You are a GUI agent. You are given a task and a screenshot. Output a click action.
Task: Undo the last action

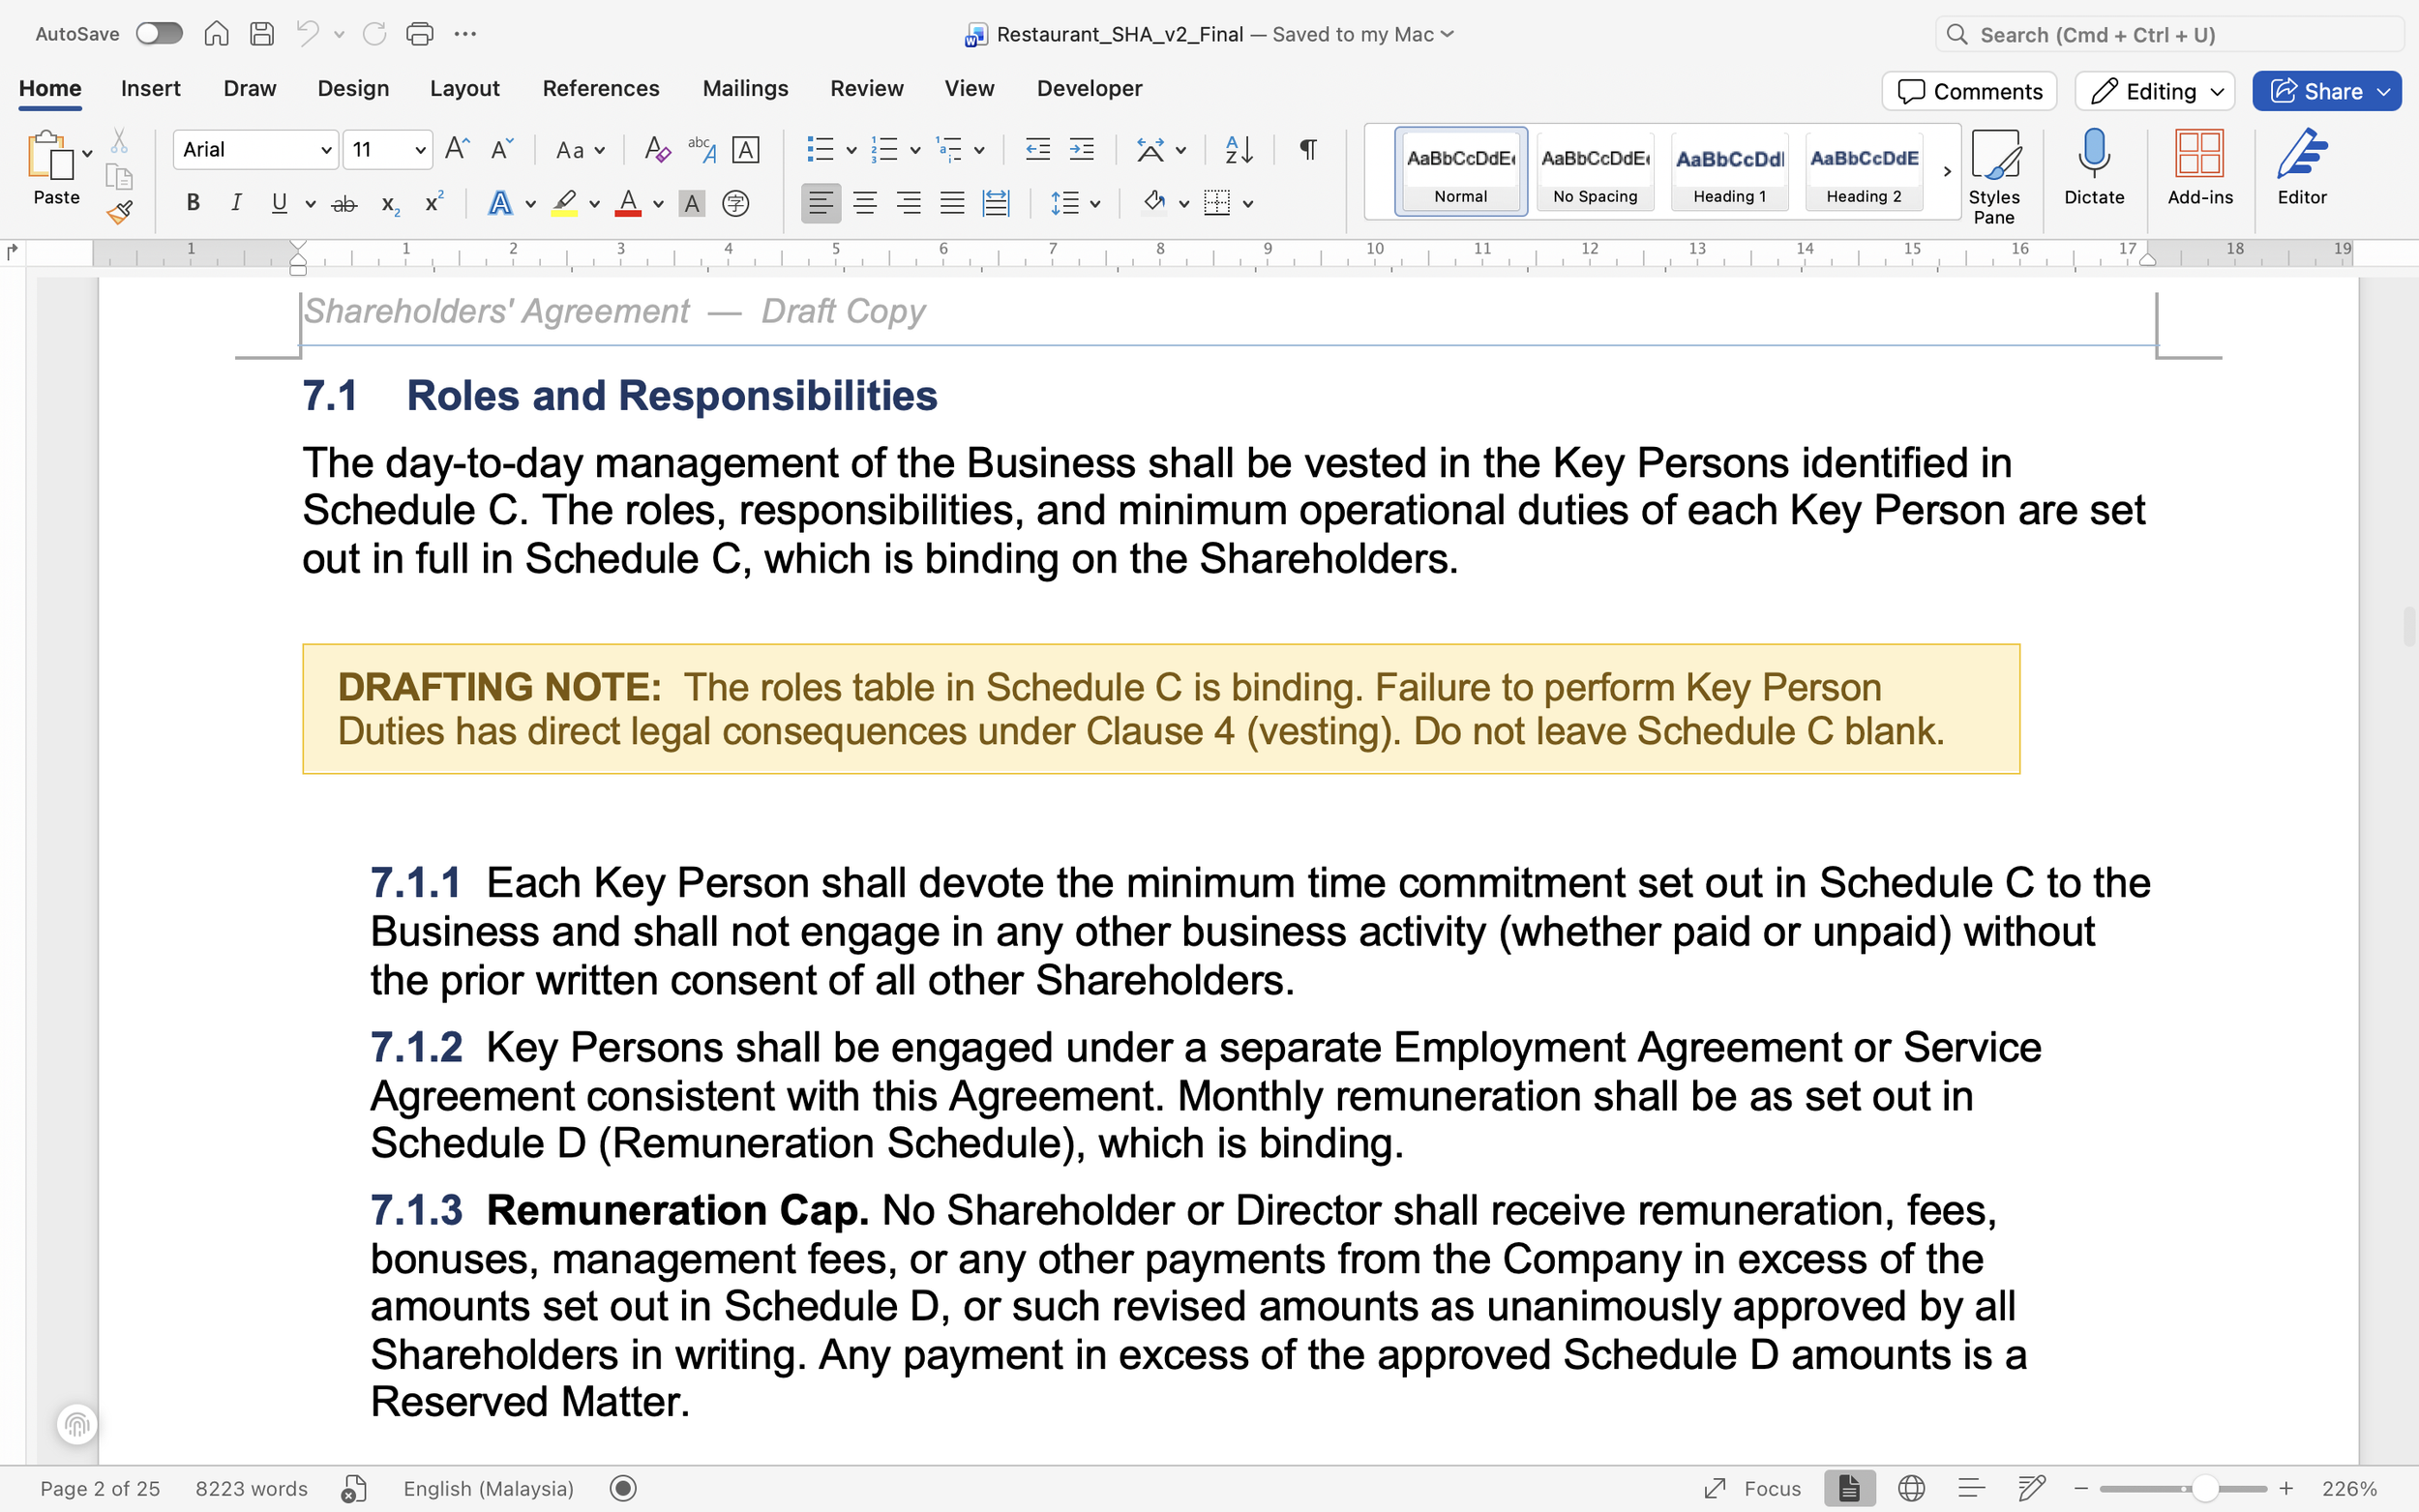[307, 34]
